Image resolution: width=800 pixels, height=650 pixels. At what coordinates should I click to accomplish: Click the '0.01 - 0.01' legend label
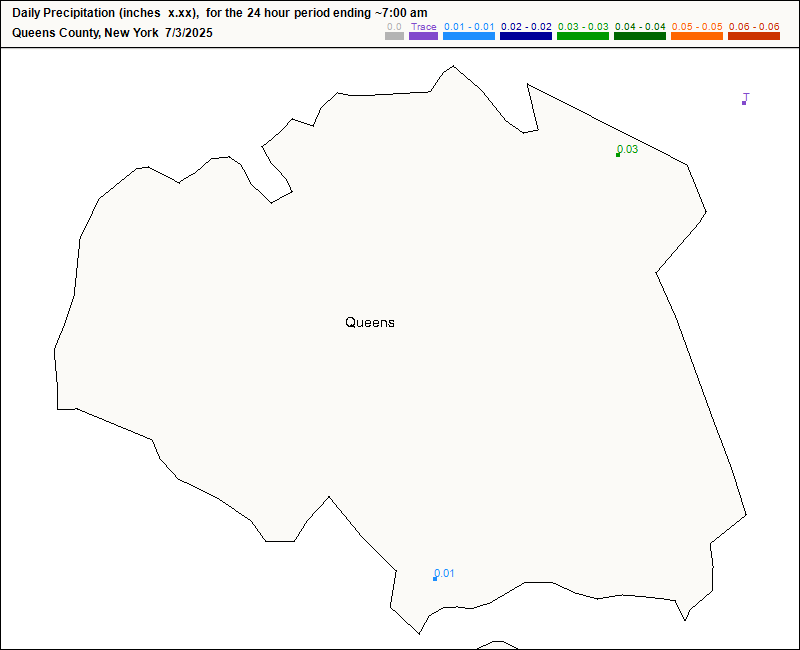point(469,27)
